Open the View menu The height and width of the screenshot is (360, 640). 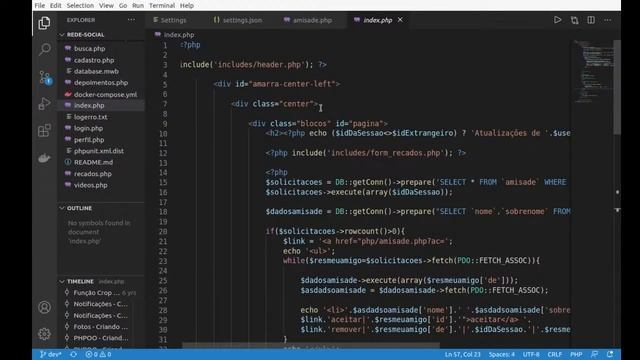106,5
